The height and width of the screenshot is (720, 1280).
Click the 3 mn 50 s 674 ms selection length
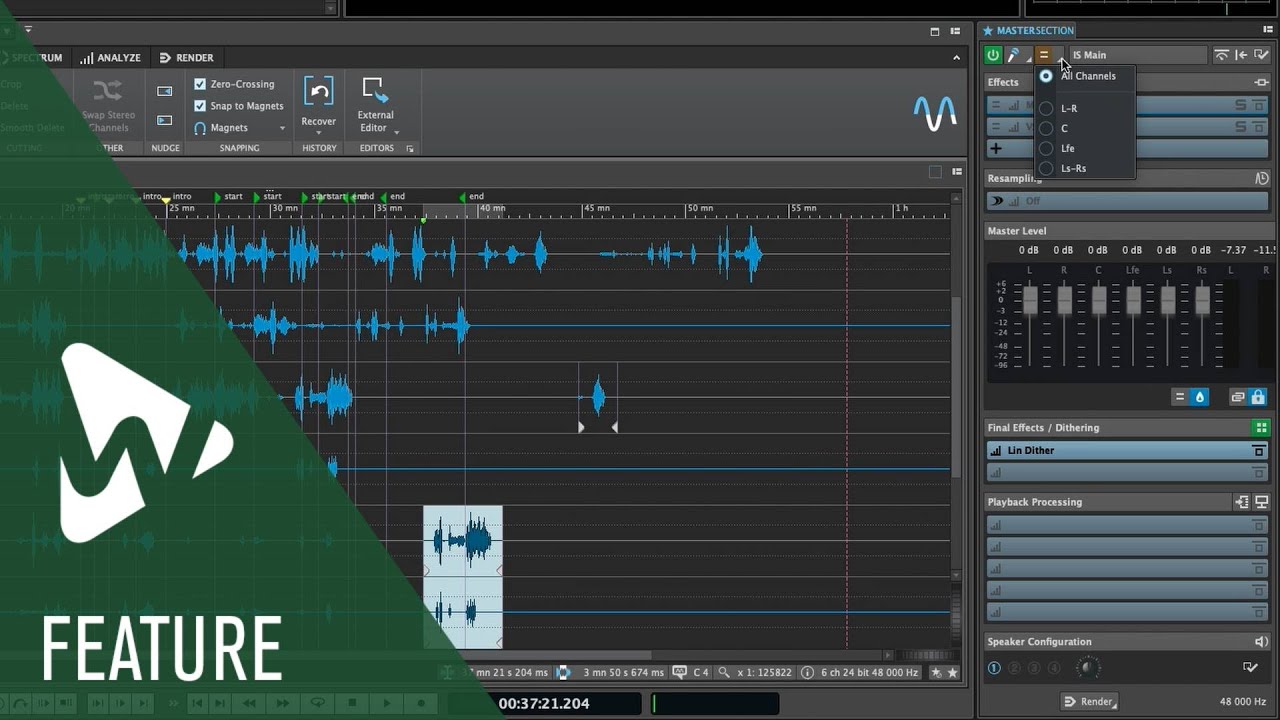(624, 673)
